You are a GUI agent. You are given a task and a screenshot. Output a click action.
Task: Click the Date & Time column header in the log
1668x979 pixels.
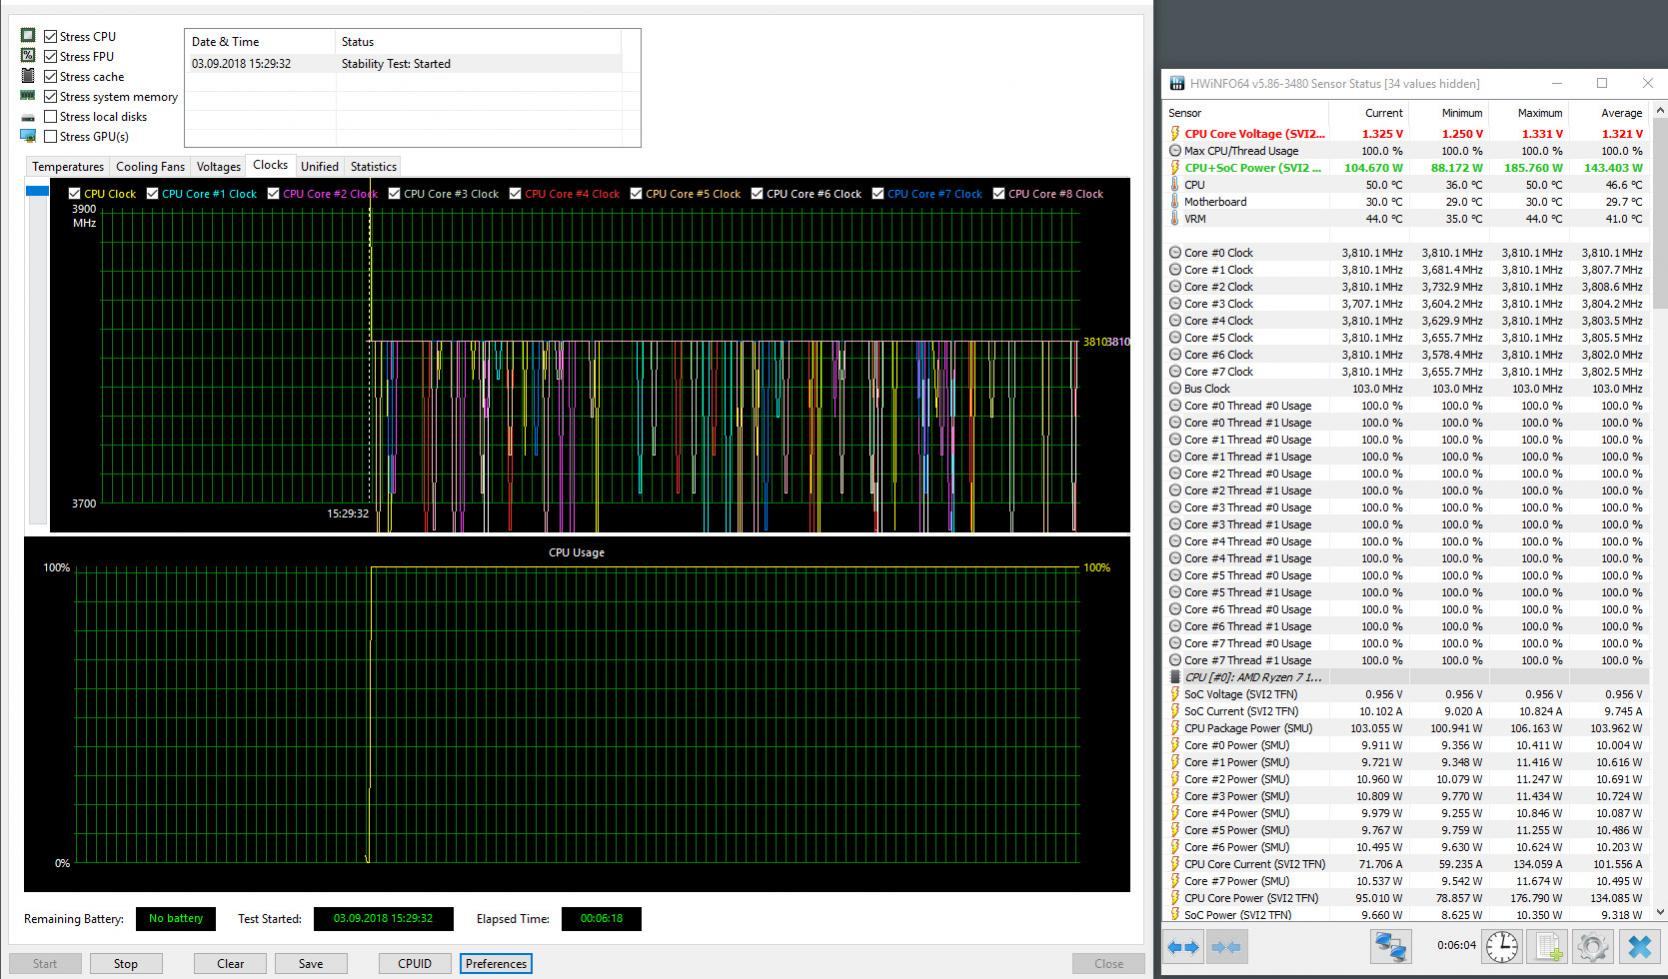[260, 41]
